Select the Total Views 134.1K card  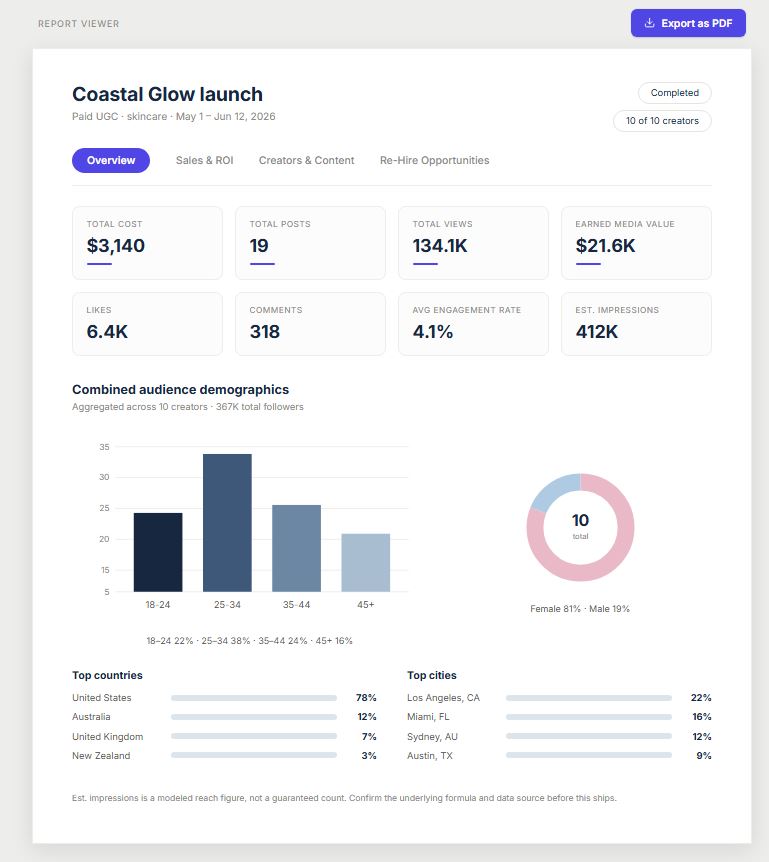coord(473,243)
